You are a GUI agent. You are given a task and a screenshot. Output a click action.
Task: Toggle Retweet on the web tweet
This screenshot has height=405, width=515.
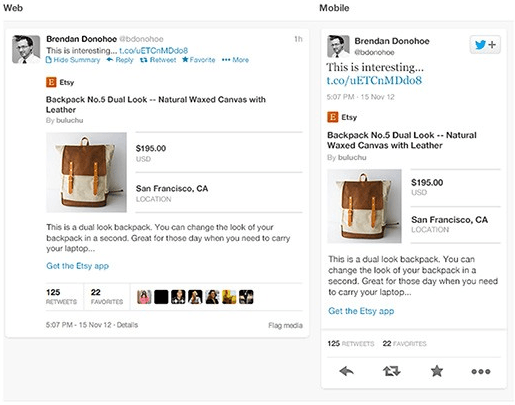click(158, 60)
